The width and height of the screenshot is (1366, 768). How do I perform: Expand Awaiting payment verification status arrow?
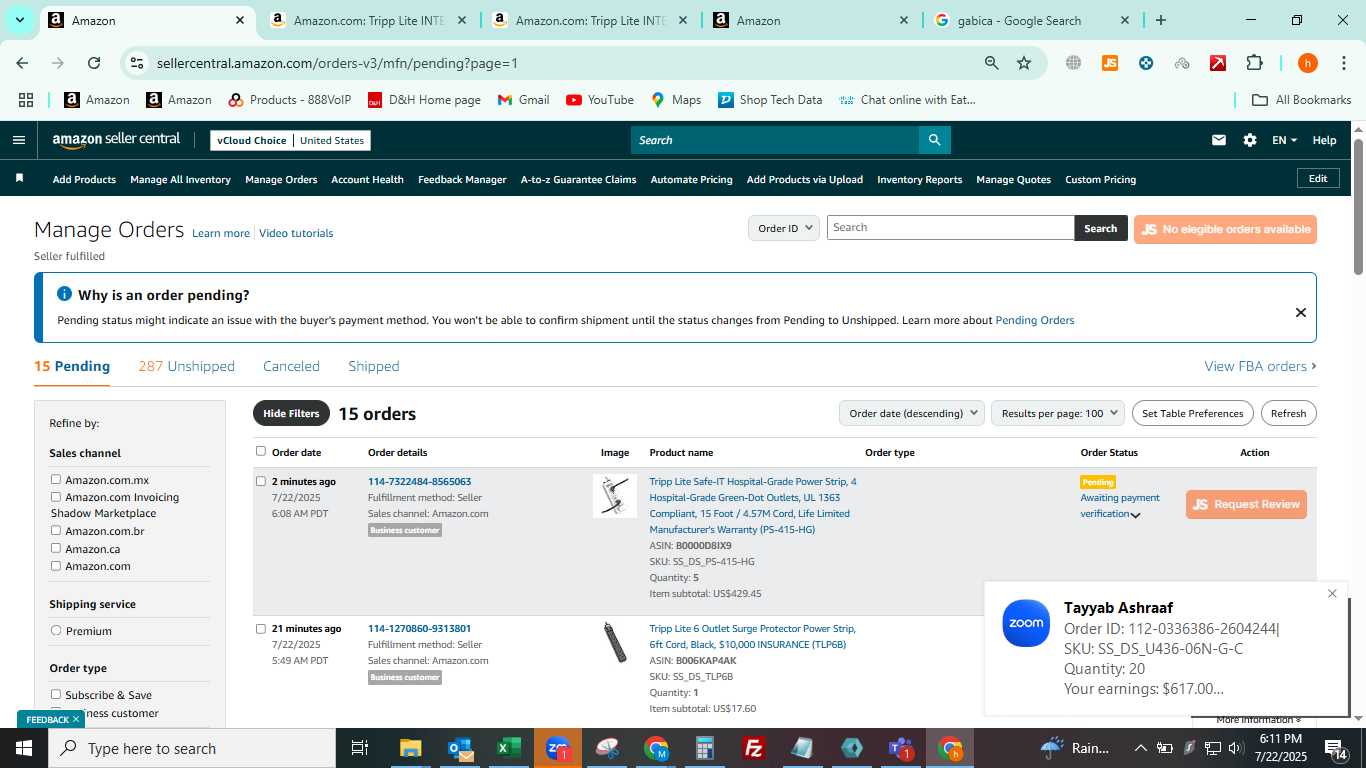[x=1135, y=515]
